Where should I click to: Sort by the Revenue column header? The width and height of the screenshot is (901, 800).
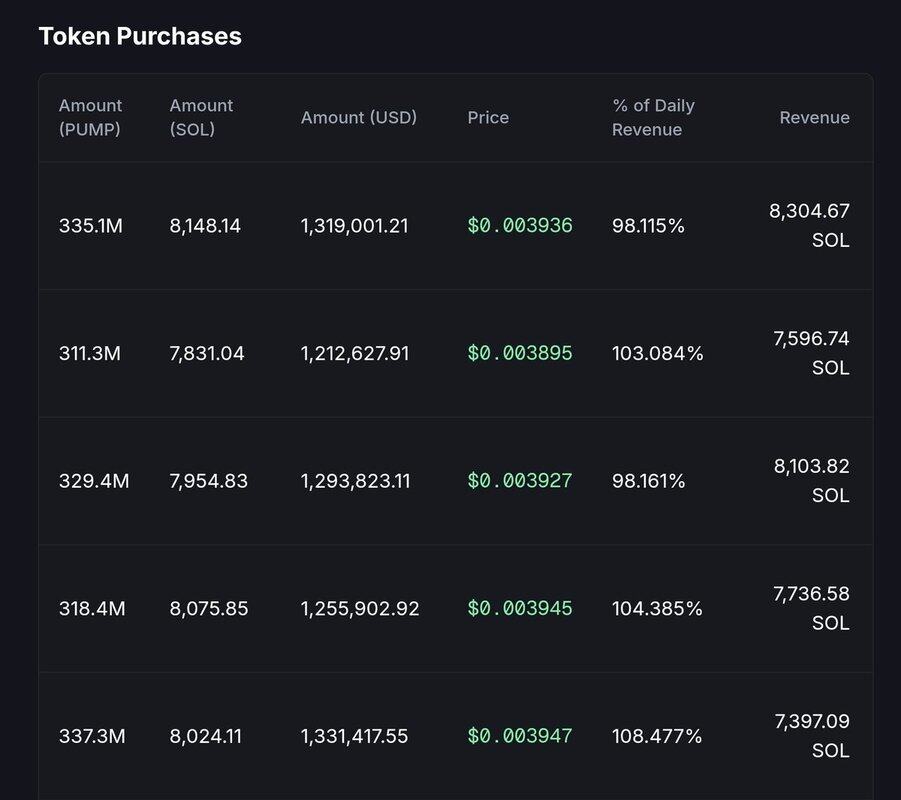814,117
